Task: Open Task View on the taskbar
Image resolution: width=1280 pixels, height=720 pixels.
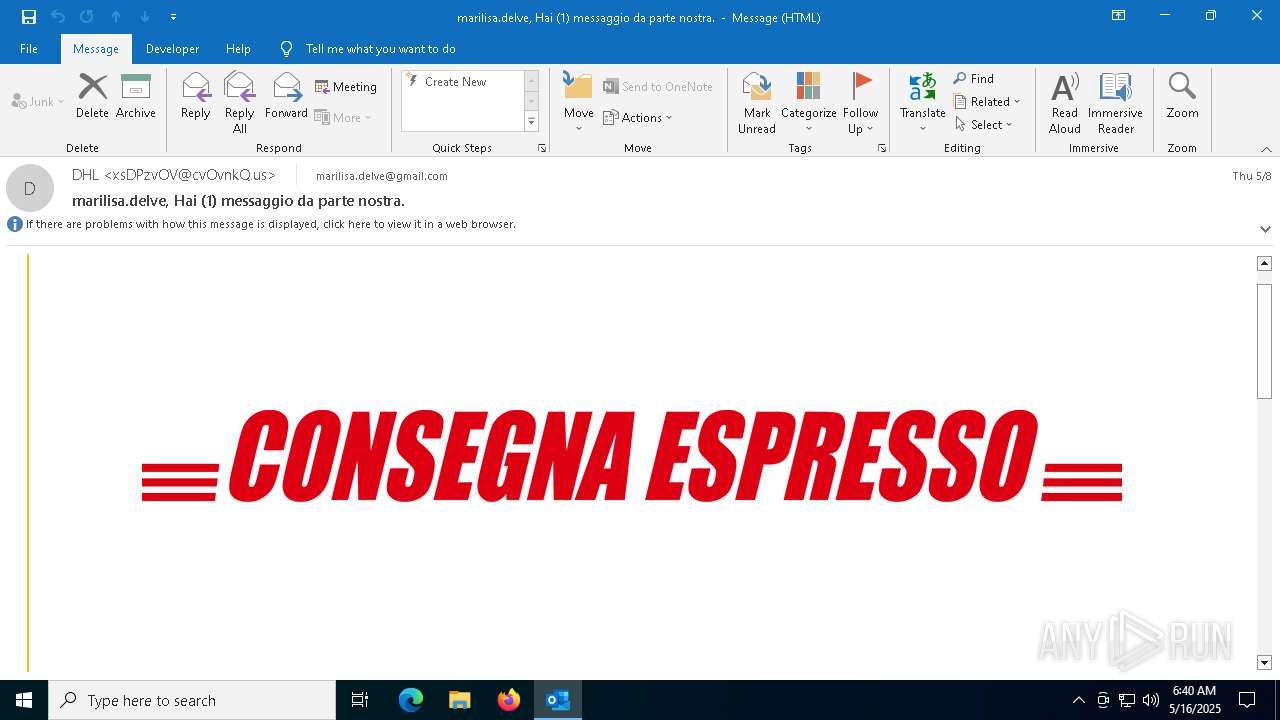Action: click(x=360, y=700)
